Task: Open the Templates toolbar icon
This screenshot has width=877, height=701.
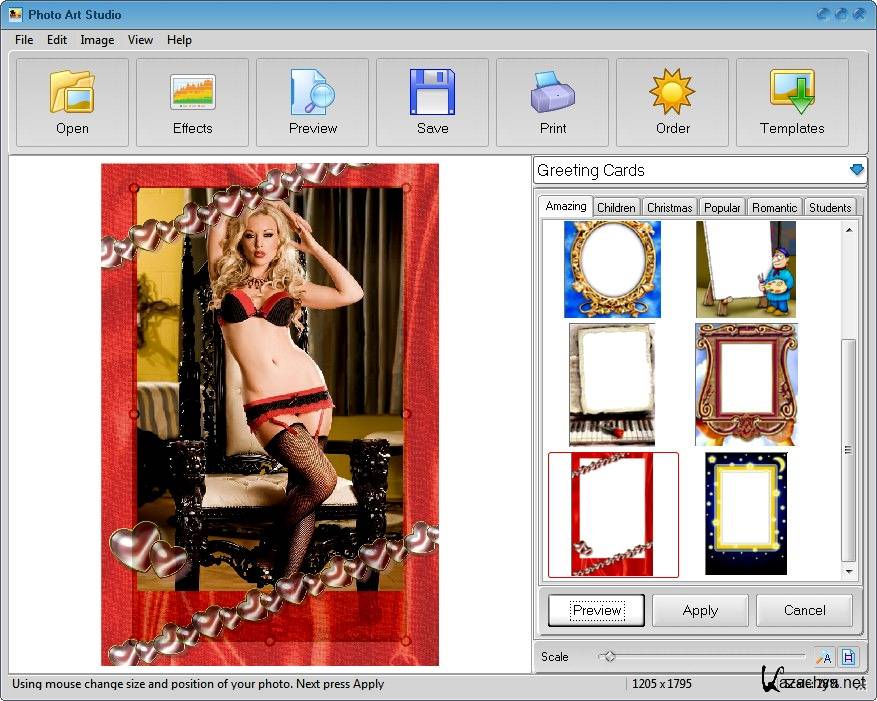Action: point(792,92)
